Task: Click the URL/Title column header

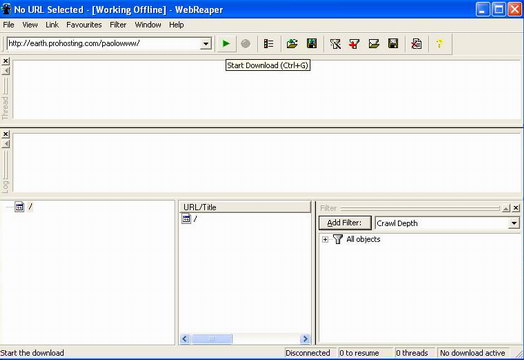Action: (245, 207)
